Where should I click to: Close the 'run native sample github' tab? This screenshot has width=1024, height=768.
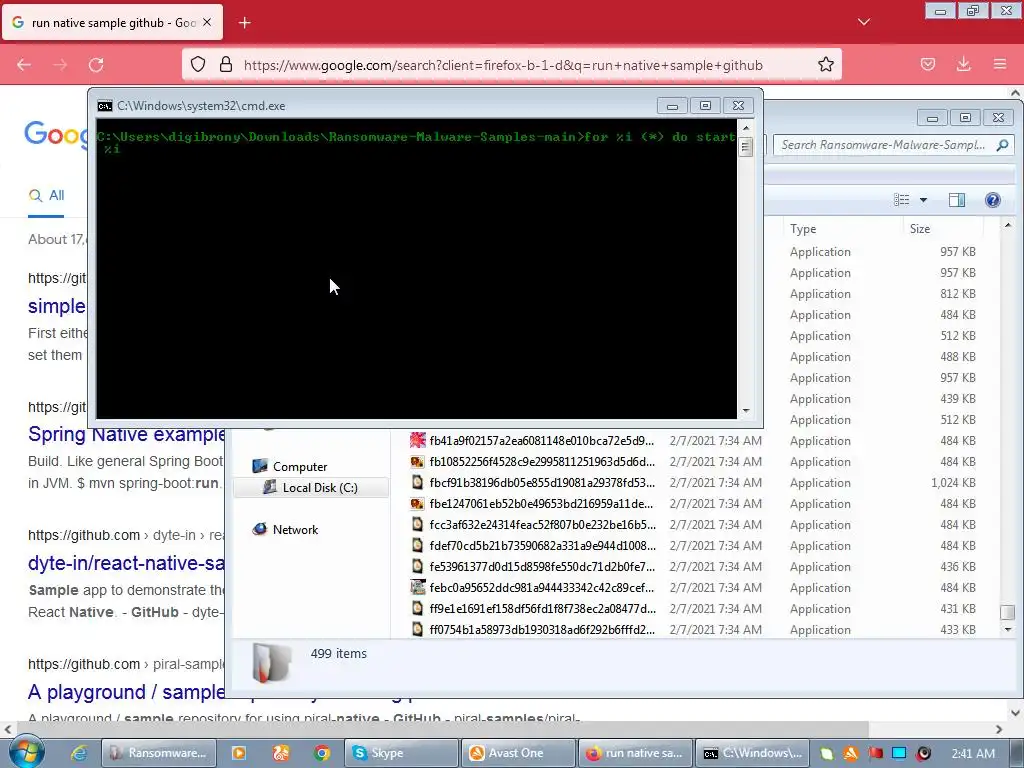(207, 22)
